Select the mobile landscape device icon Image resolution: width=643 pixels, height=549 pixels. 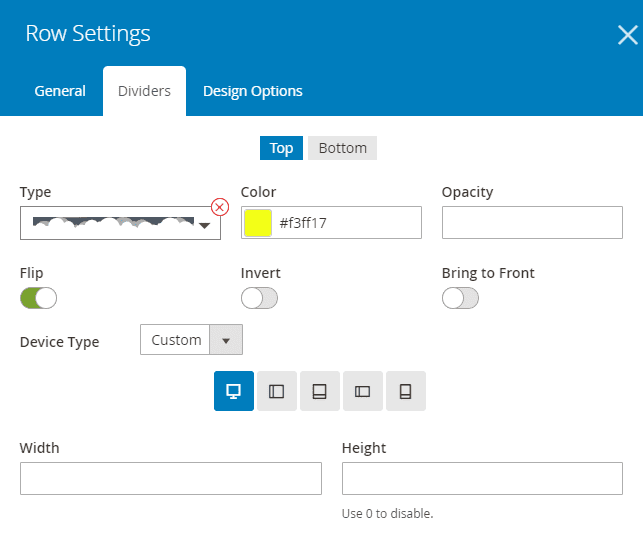click(x=363, y=391)
